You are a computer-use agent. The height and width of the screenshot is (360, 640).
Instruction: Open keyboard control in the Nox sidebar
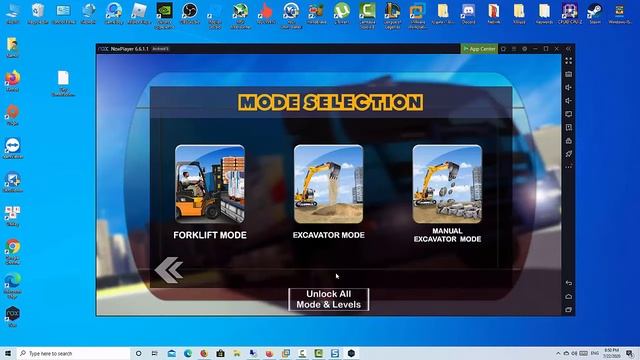569,74
